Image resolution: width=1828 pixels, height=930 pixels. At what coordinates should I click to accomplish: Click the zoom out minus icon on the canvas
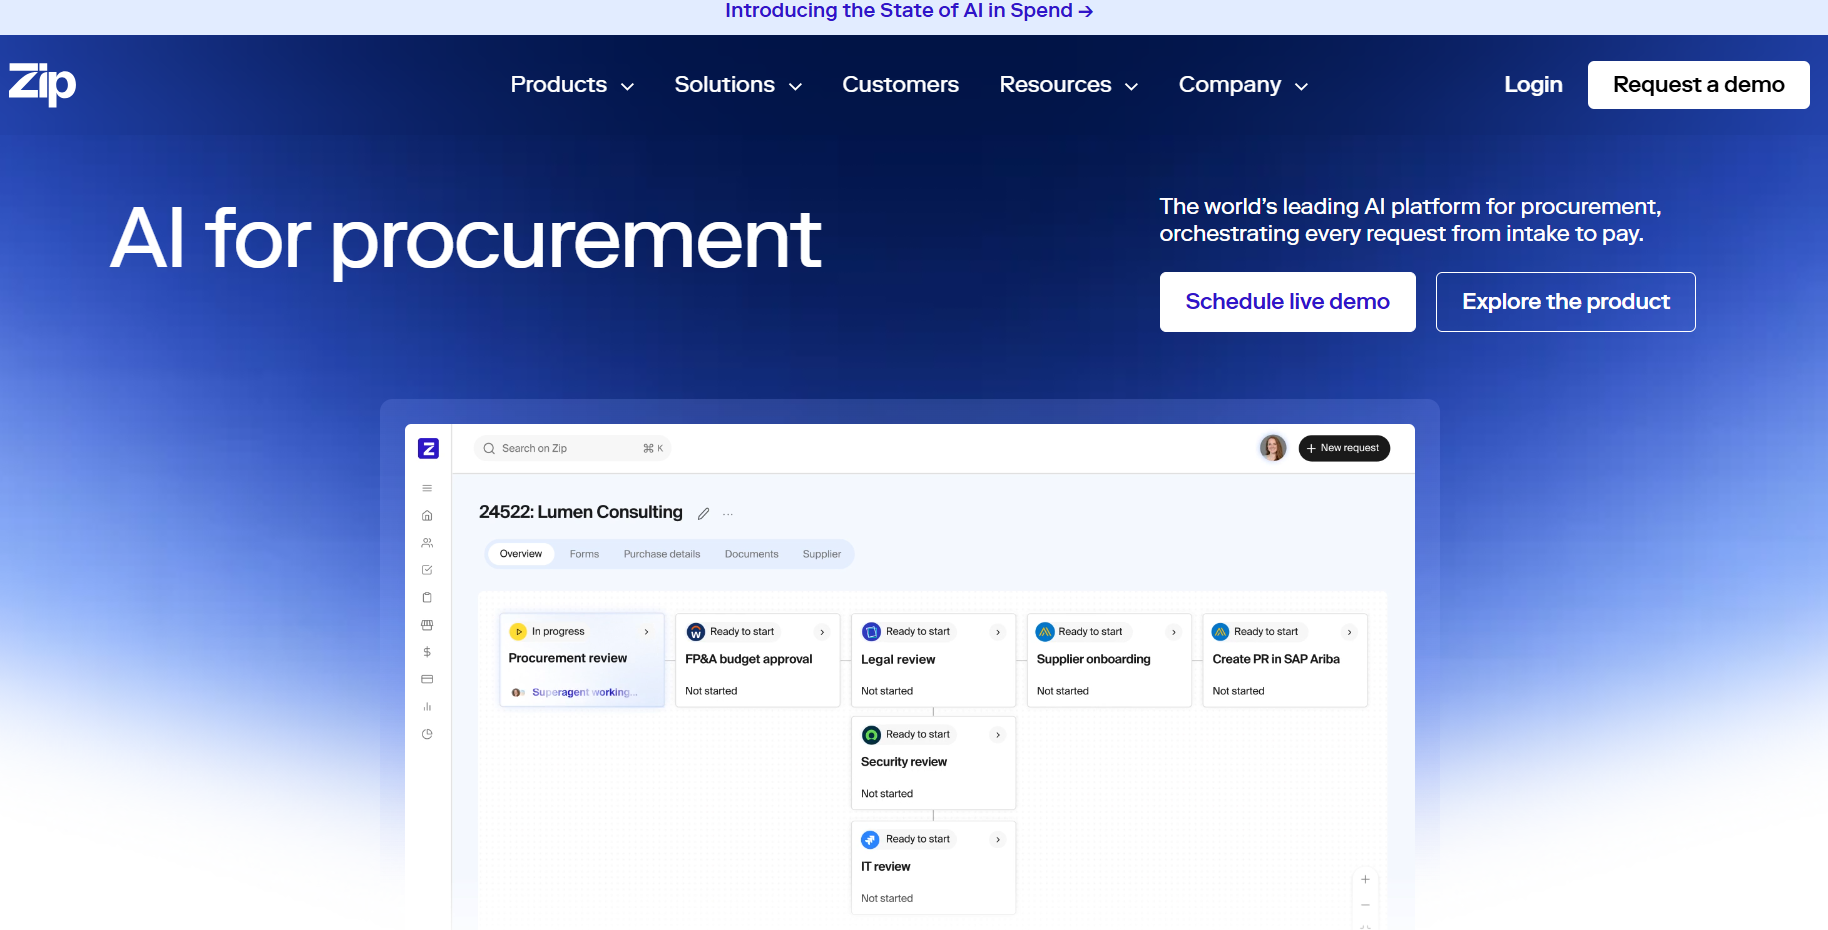1365,905
